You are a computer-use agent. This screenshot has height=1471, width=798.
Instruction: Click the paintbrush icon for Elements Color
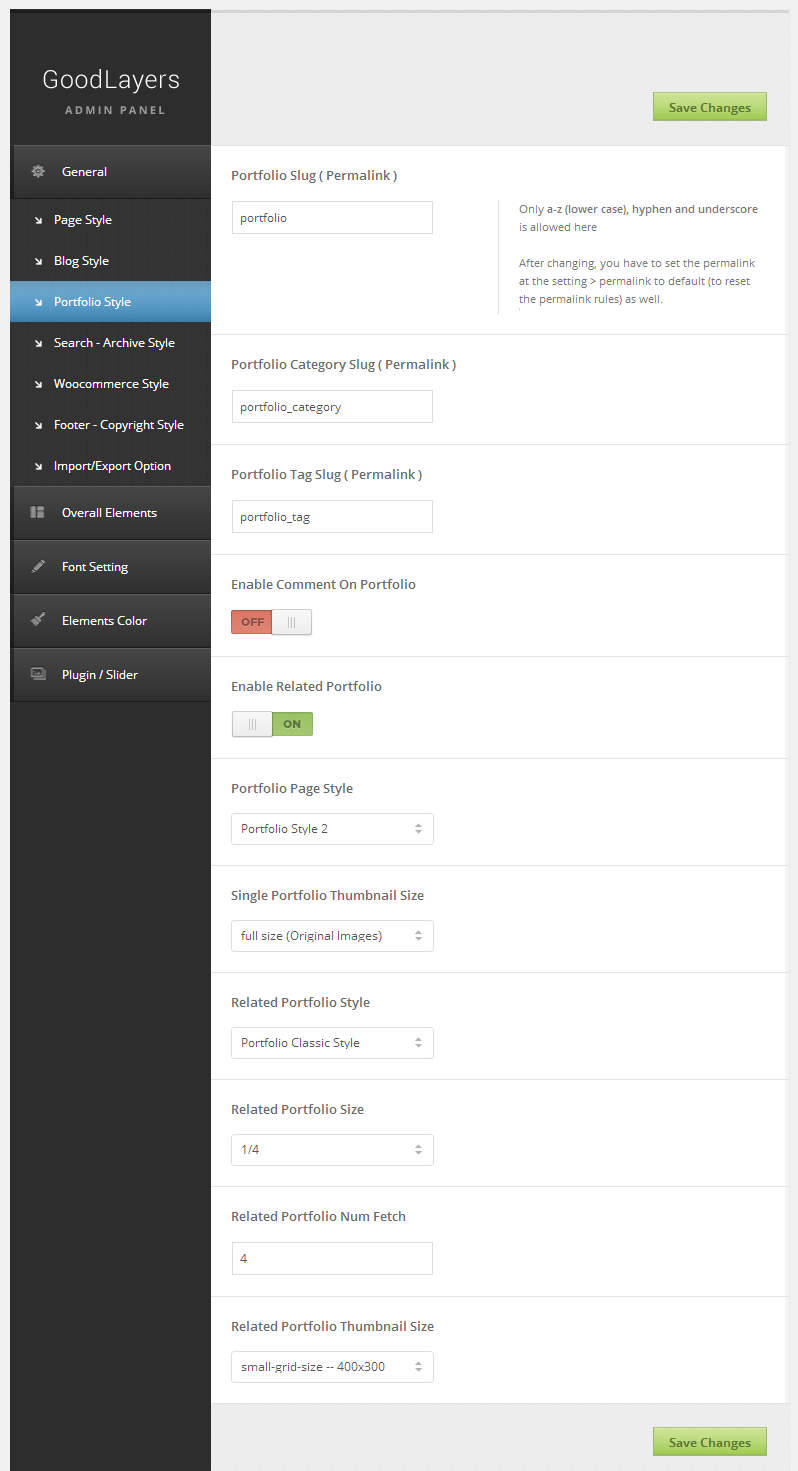[38, 621]
